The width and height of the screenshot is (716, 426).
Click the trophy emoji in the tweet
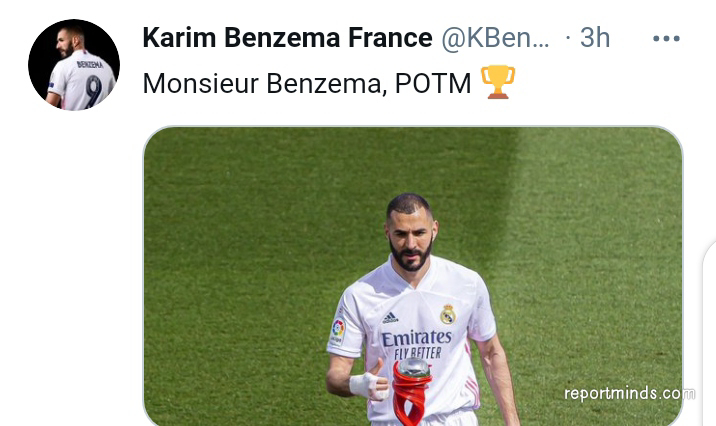(x=498, y=82)
